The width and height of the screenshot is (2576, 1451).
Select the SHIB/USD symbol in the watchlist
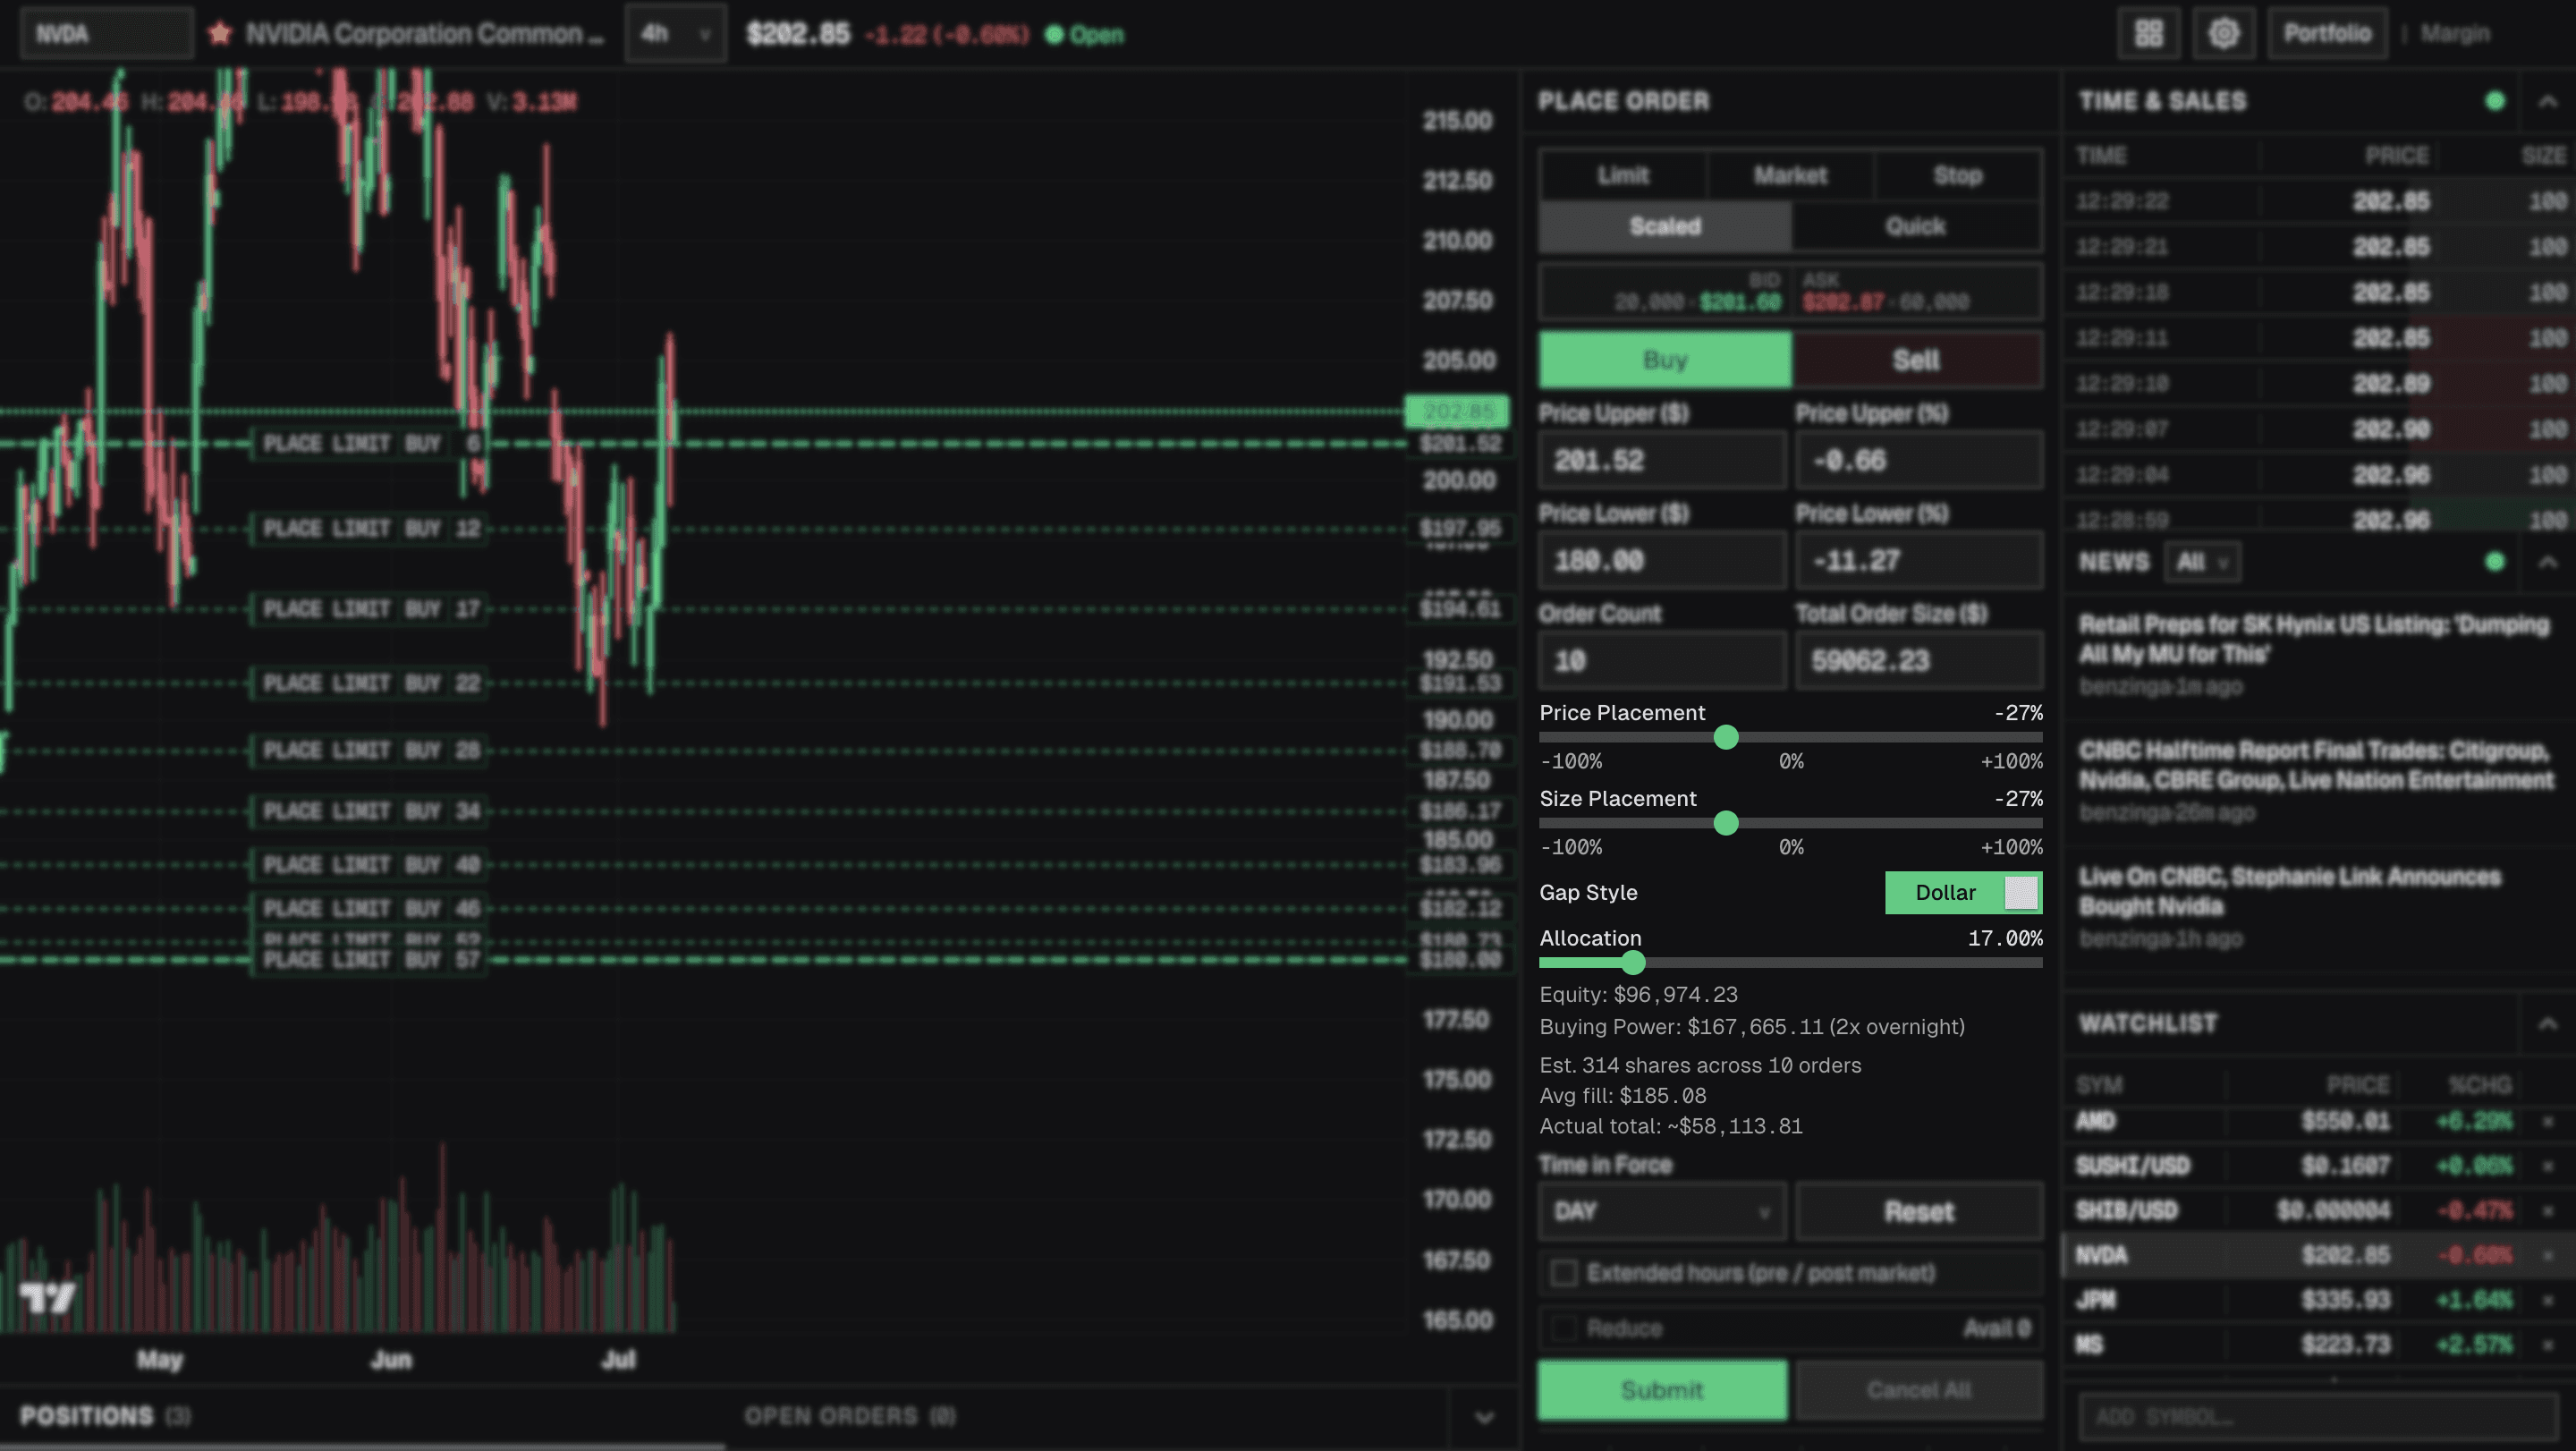(2126, 1211)
